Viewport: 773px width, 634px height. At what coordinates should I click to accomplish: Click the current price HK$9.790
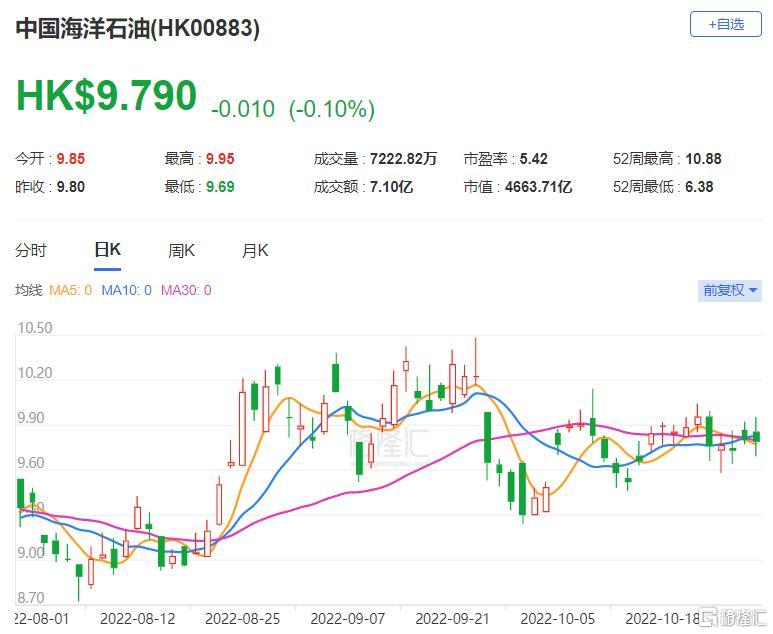point(106,95)
